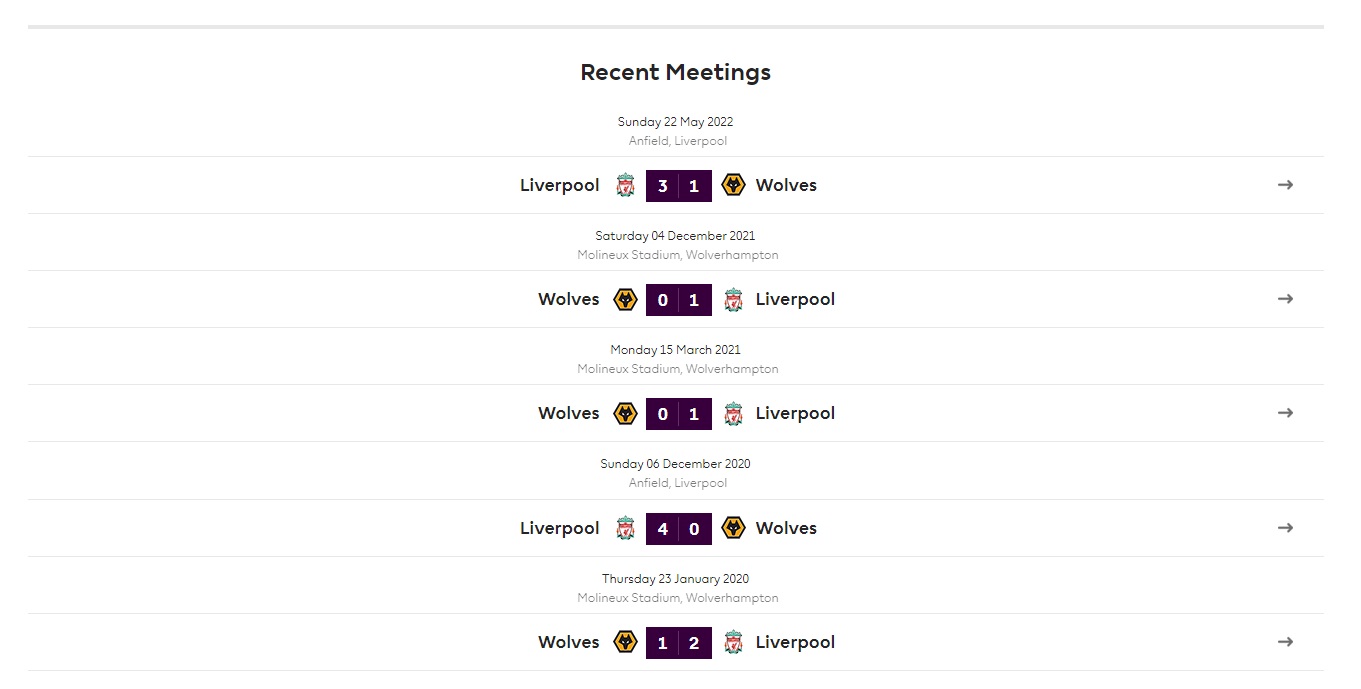Select Wolves team name in the 23 January 2020 row
The width and height of the screenshot is (1361, 689).
(569, 642)
